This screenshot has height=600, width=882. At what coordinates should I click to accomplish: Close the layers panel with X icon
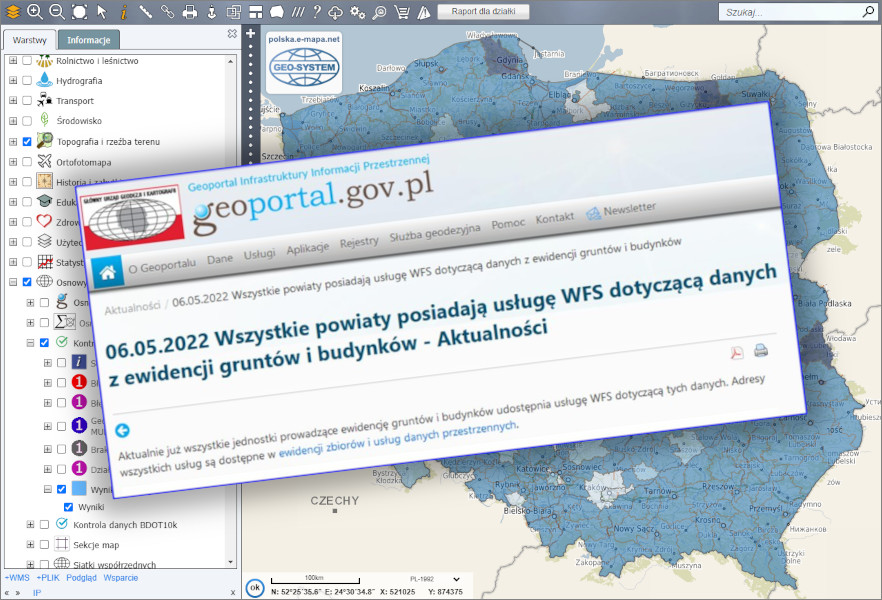[232, 34]
